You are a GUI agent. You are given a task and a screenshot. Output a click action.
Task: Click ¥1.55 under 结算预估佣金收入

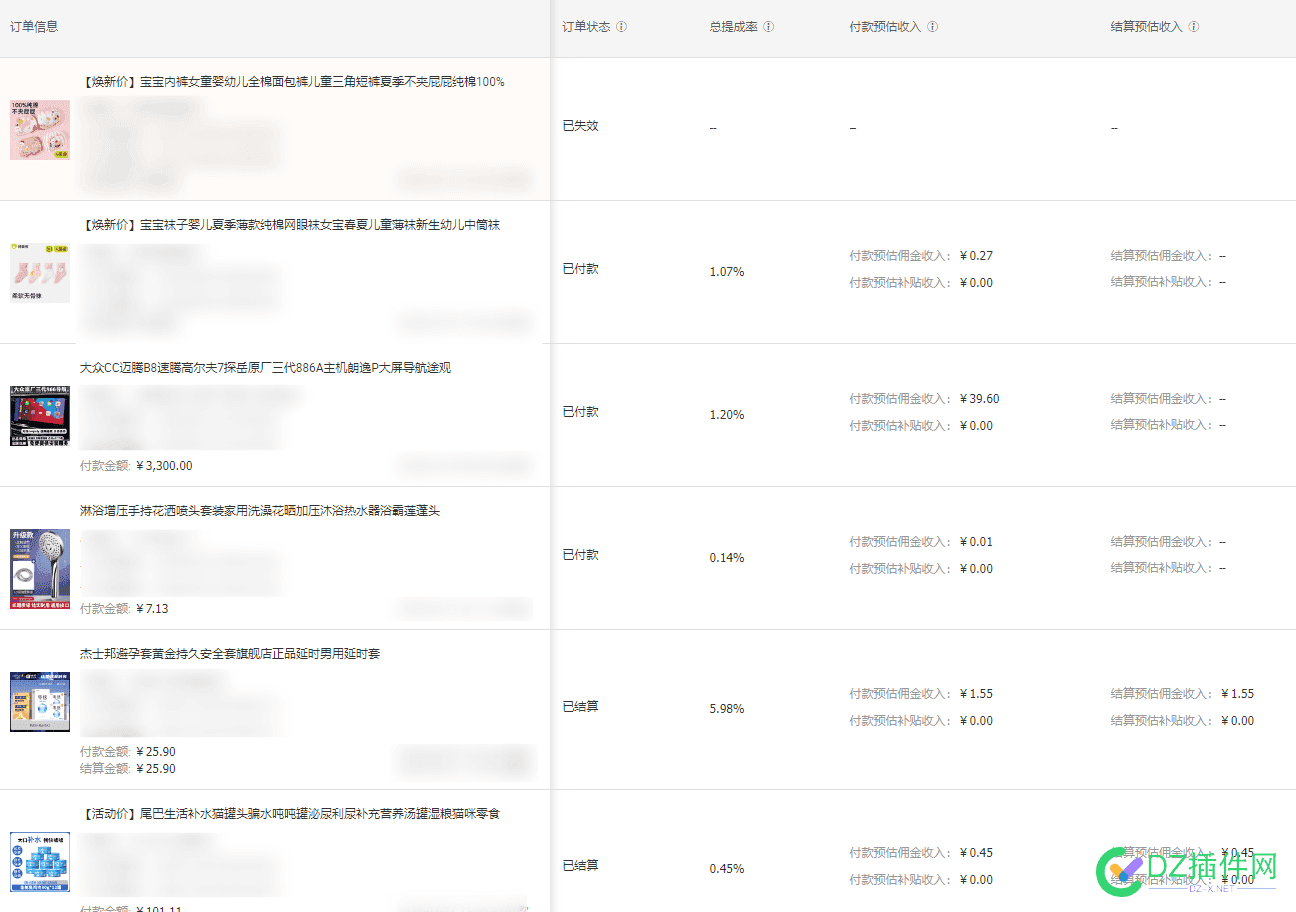tap(1237, 694)
